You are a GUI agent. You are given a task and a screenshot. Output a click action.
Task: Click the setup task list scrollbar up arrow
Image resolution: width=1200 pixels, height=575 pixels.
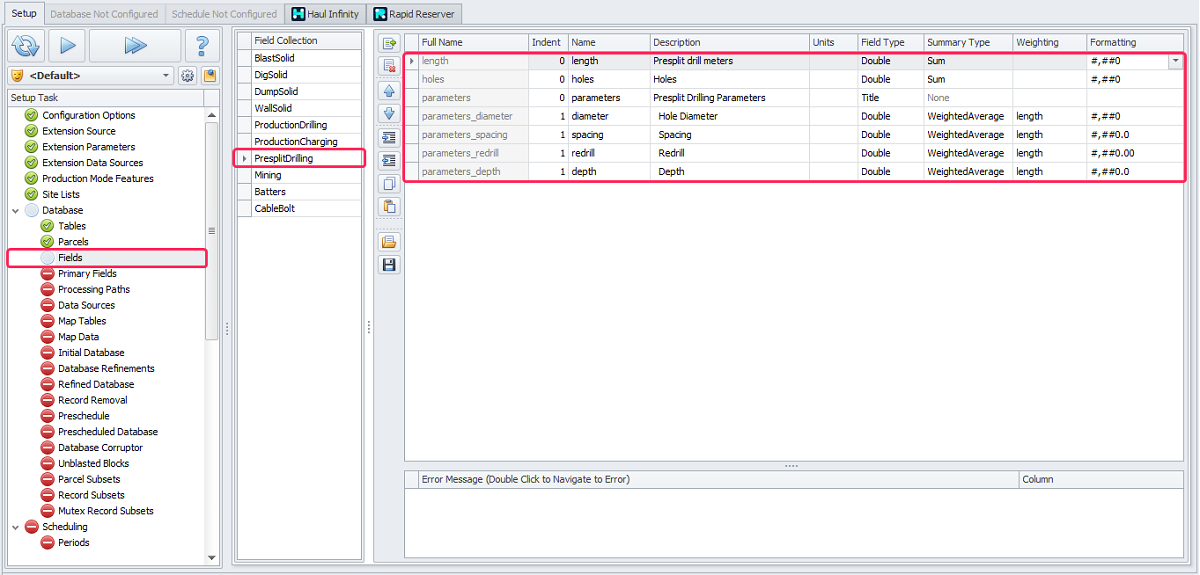[x=211, y=115]
